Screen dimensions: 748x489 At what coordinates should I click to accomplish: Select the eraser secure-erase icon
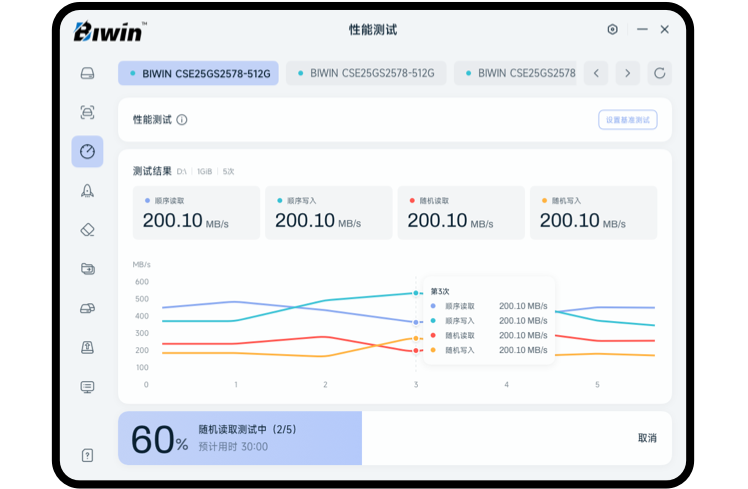coord(87,229)
